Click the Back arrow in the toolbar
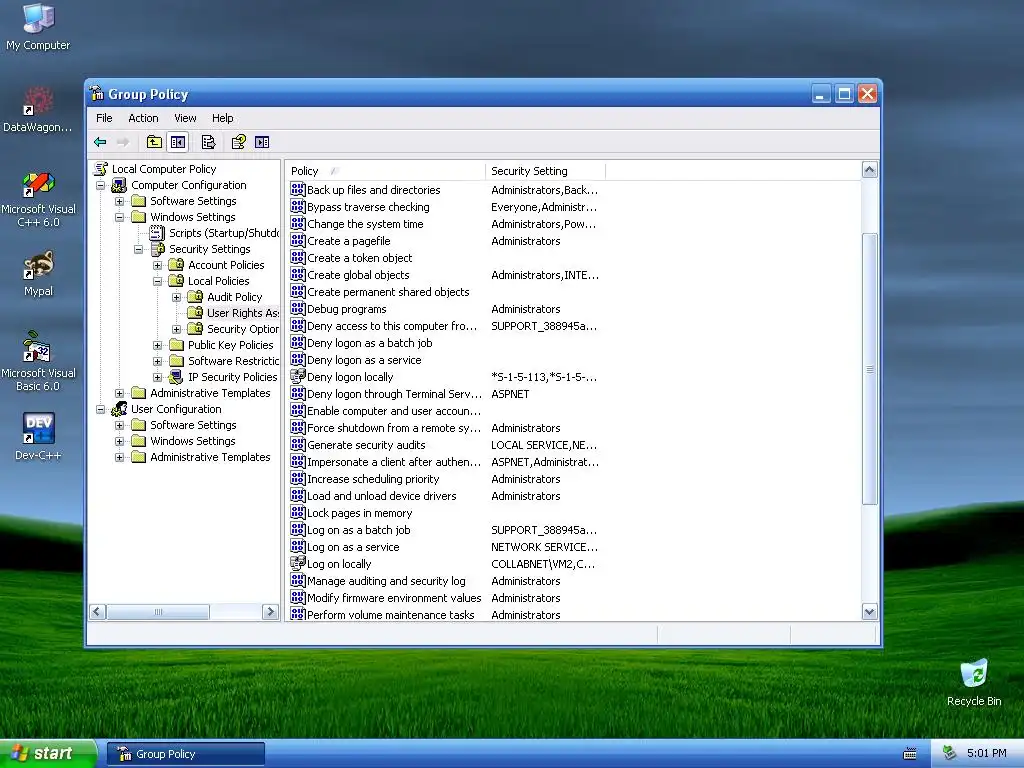Screen dimensions: 1024x768 click(100, 142)
